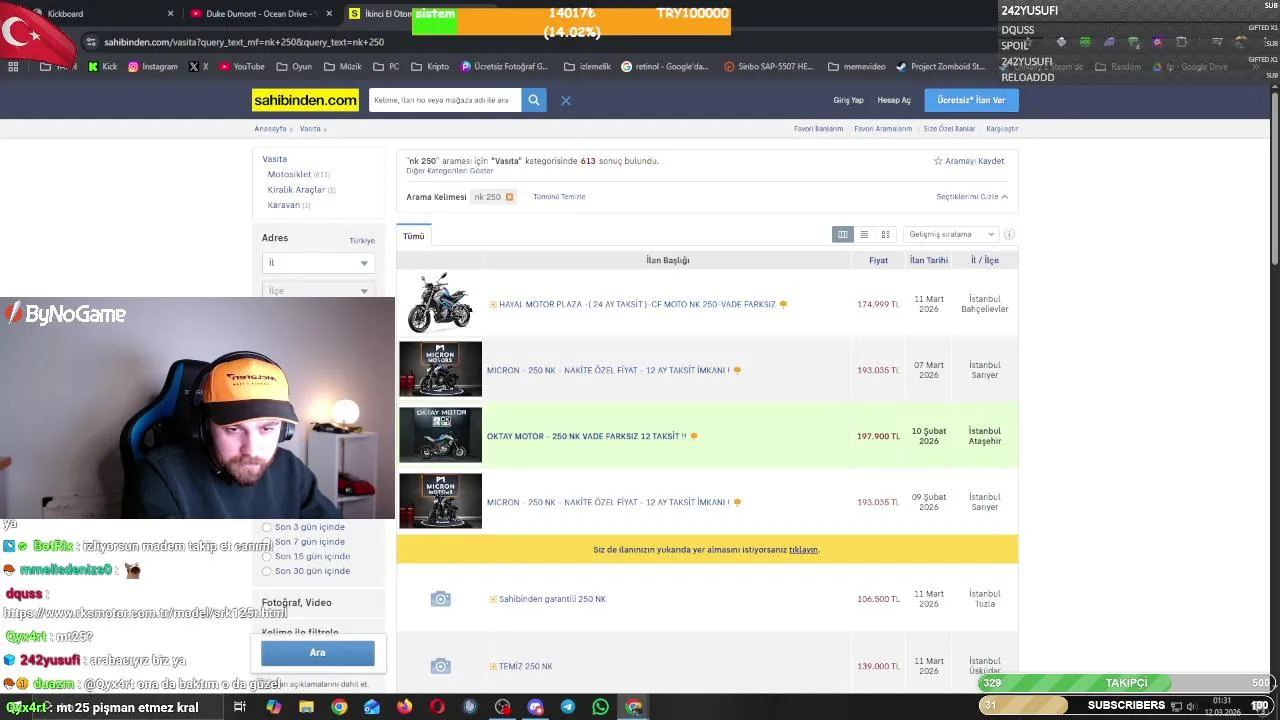
Task: Sort listings by 'İlan Tarihi' column header
Action: [929, 260]
